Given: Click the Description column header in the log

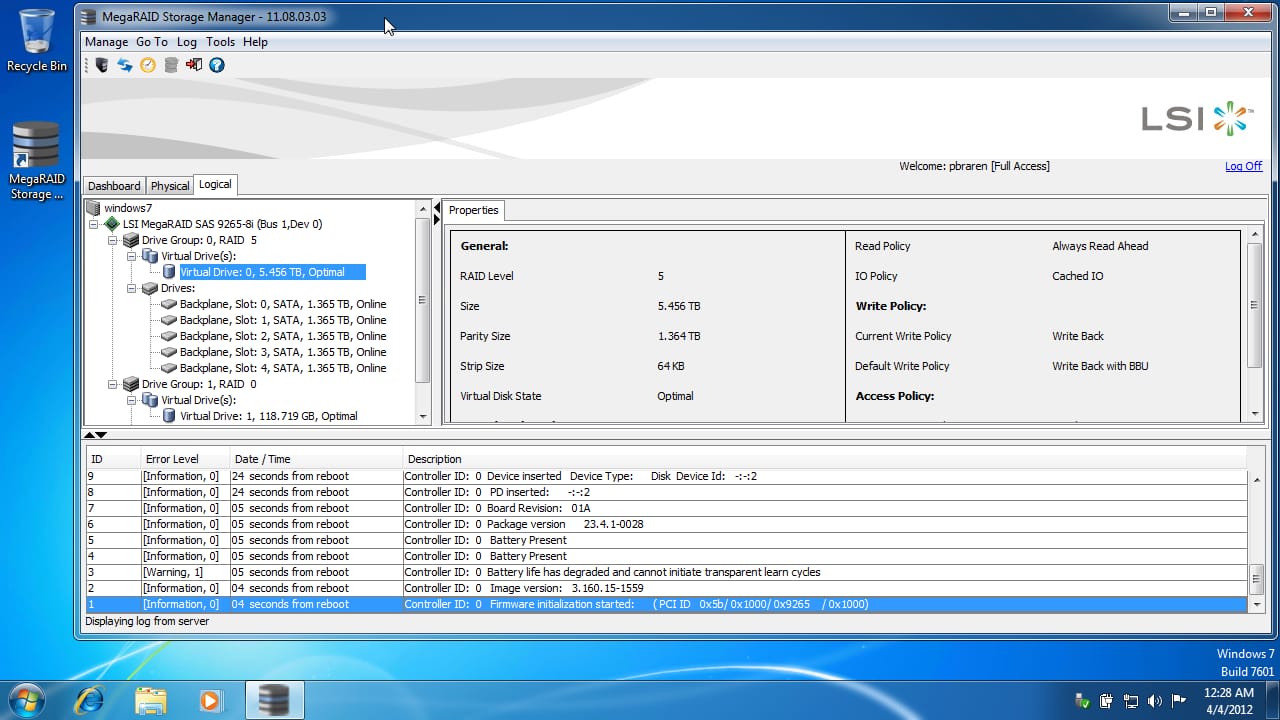Looking at the screenshot, I should 825,459.
